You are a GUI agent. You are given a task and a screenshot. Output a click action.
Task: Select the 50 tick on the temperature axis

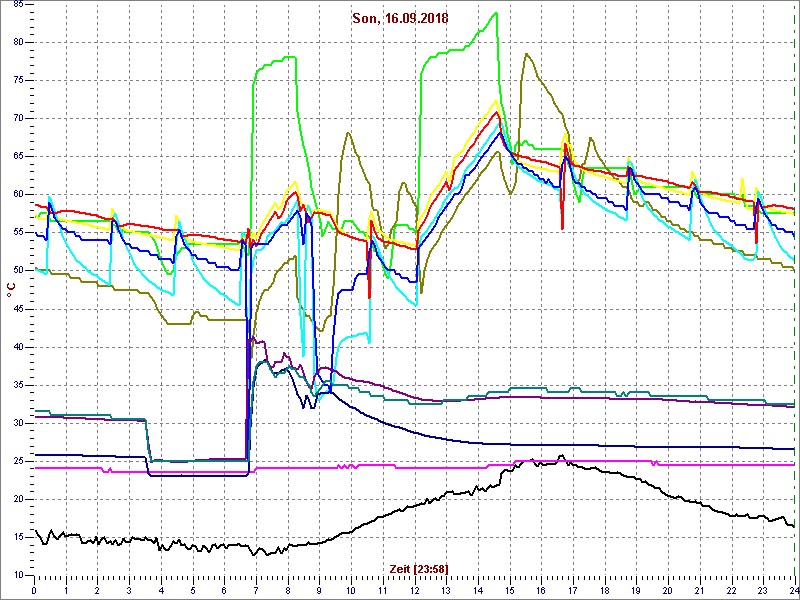(x=18, y=271)
